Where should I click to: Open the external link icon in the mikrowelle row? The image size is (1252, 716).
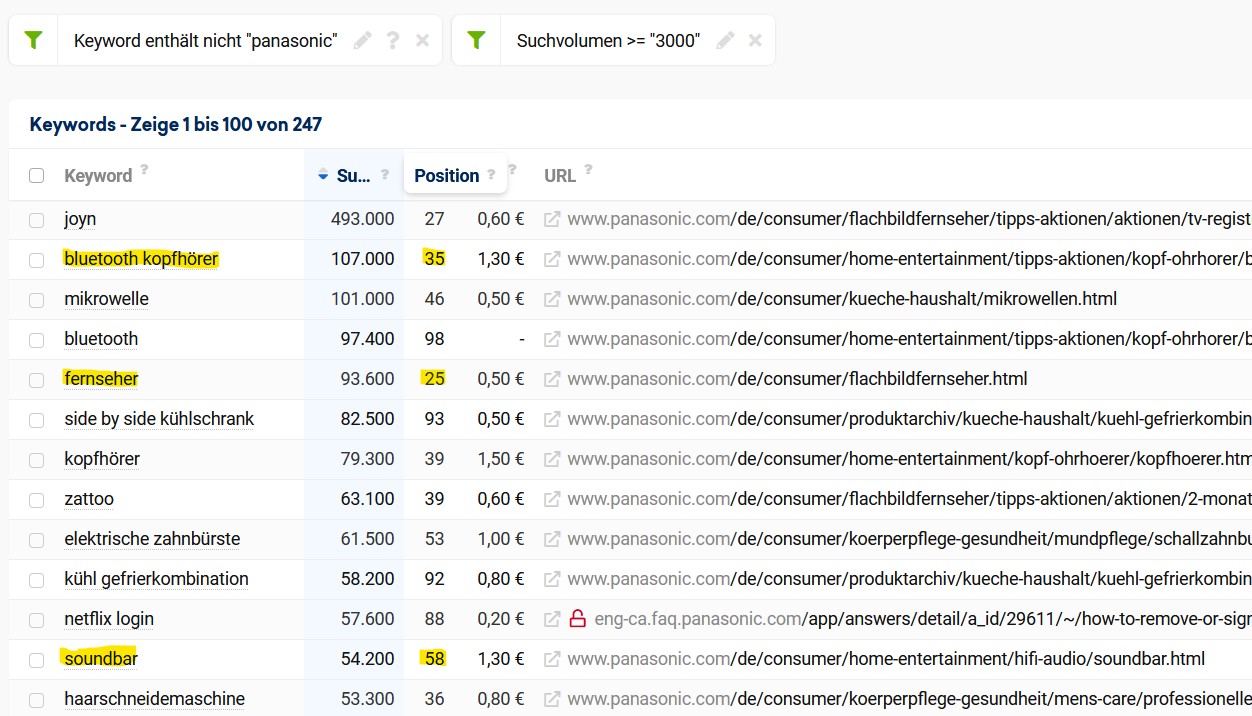pyautogui.click(x=552, y=299)
